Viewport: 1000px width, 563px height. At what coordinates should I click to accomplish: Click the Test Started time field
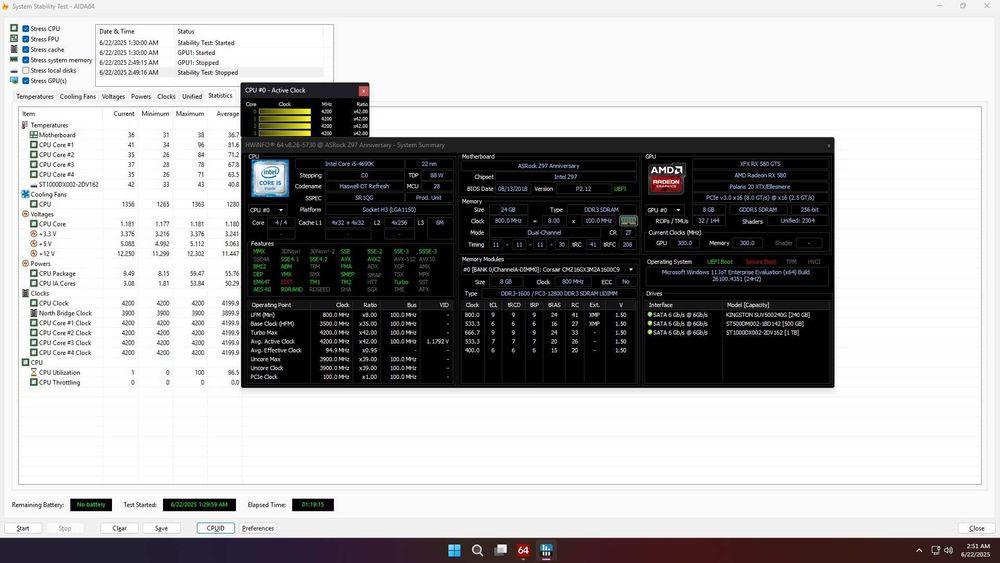(x=199, y=504)
